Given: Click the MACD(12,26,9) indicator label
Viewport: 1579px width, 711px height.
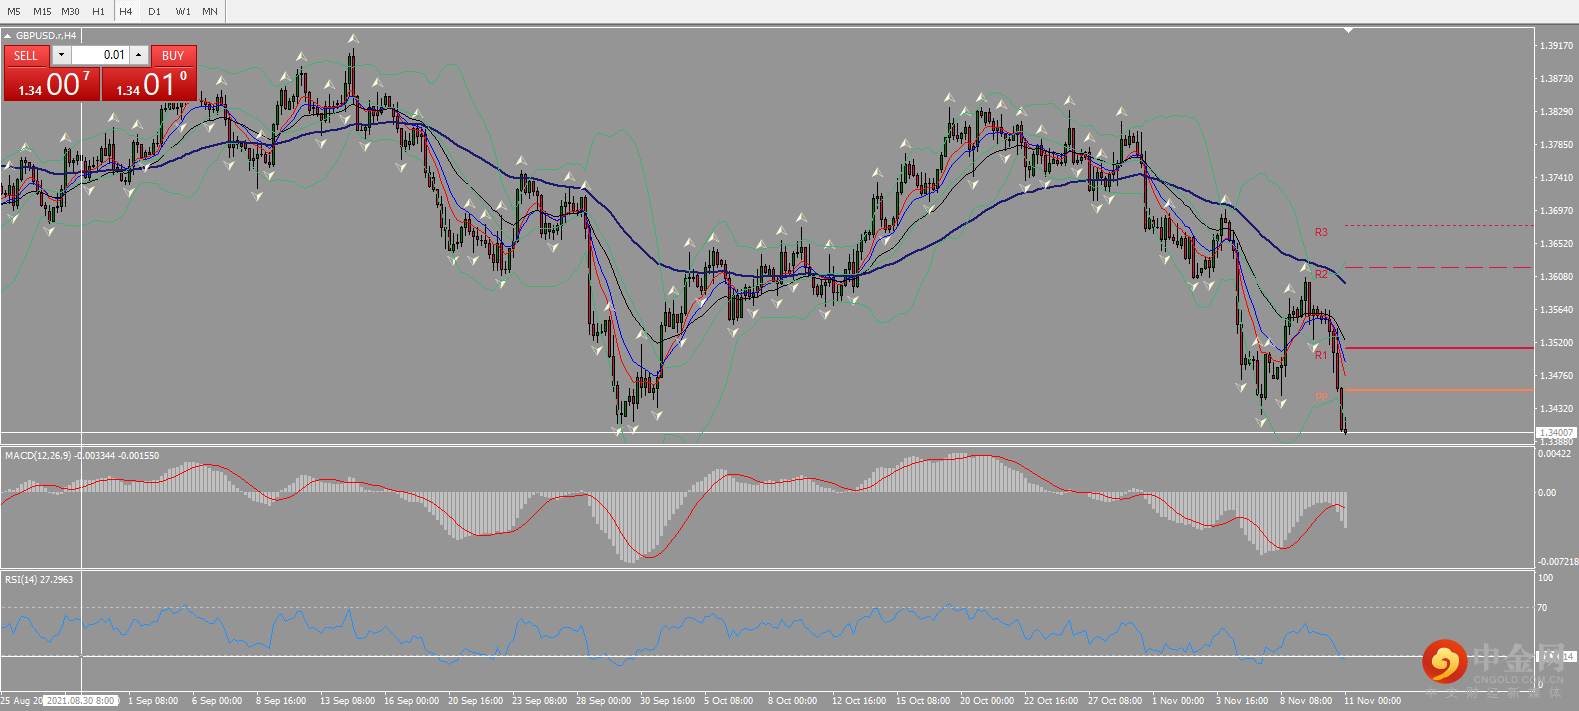Looking at the screenshot, I should 39,456.
